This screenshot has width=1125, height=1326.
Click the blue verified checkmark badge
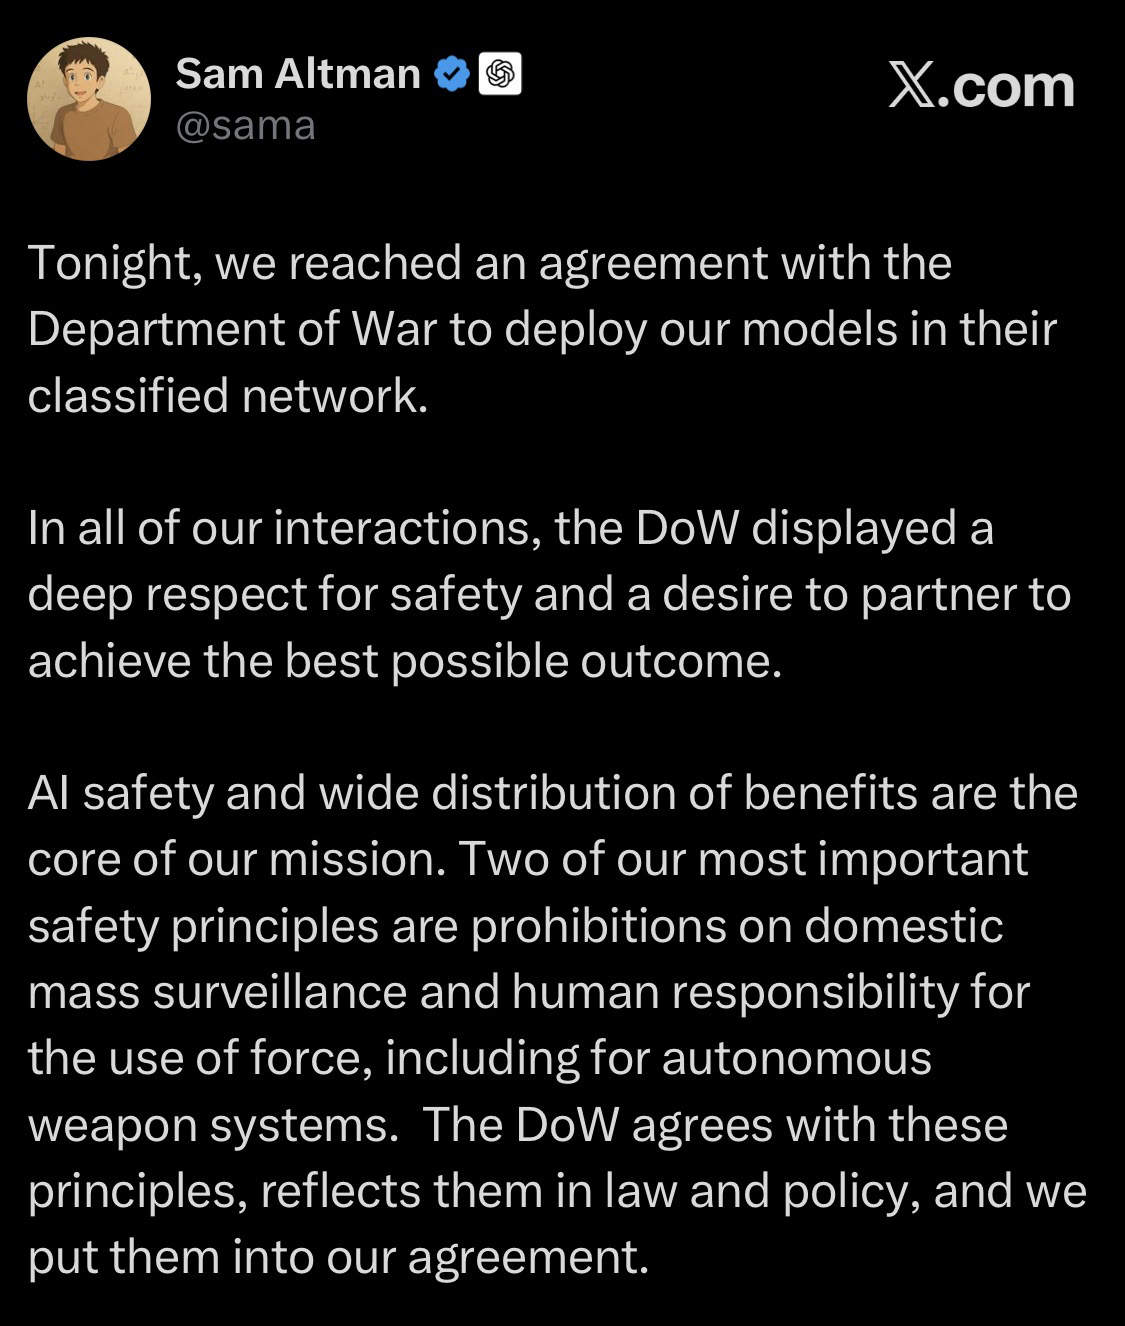coord(451,75)
